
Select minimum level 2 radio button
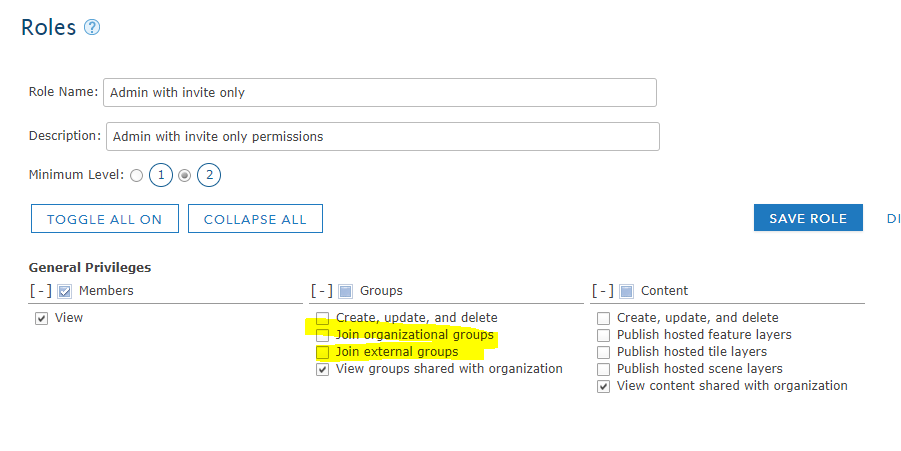(184, 176)
